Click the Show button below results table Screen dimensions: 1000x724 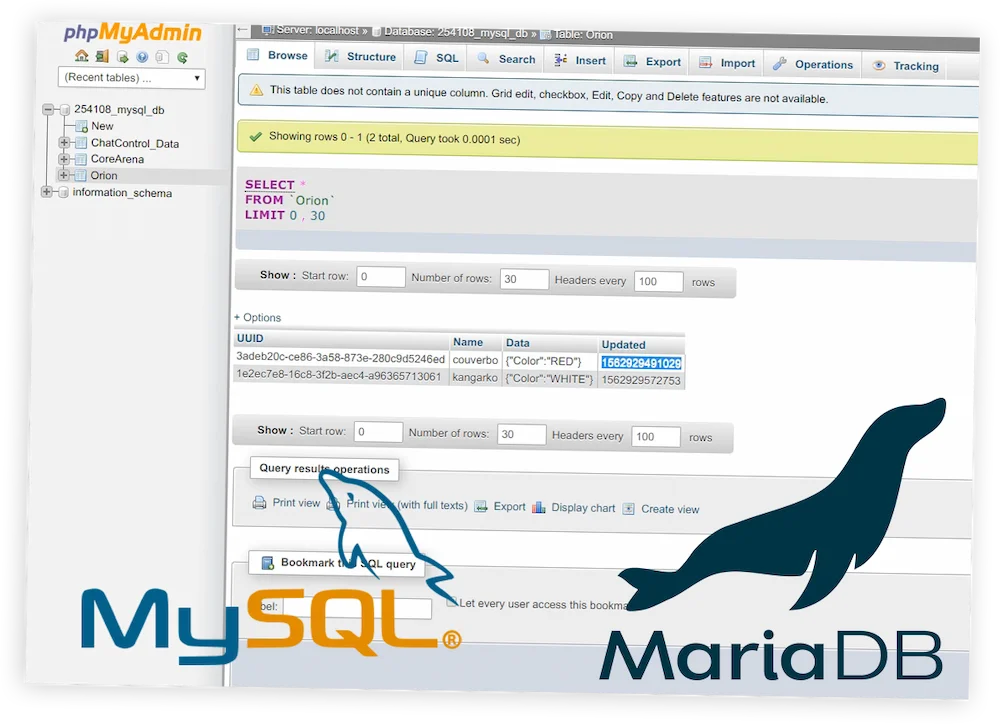[275, 430]
